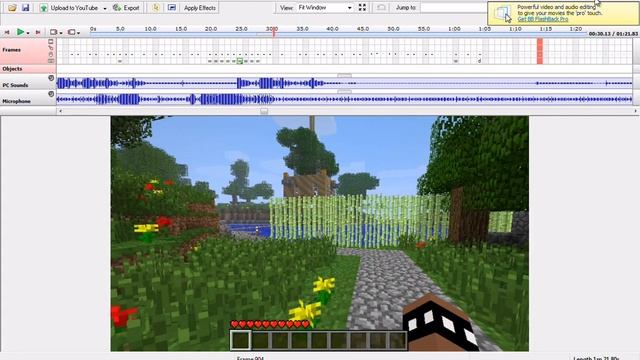Click the Microphone waveform
The height and width of the screenshot is (360, 640).
coord(344,99)
